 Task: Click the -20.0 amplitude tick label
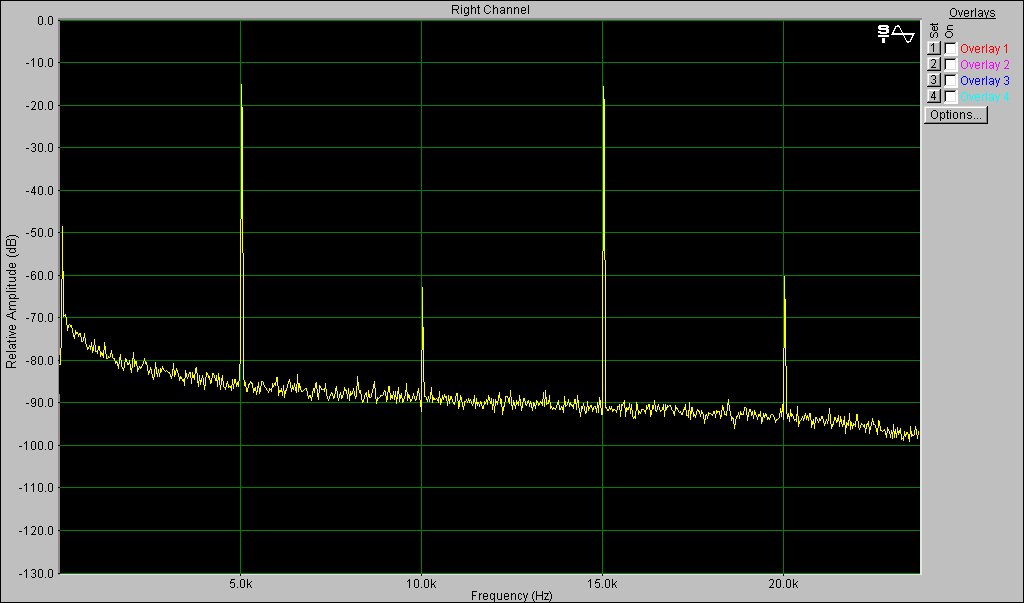pyautogui.click(x=40, y=106)
